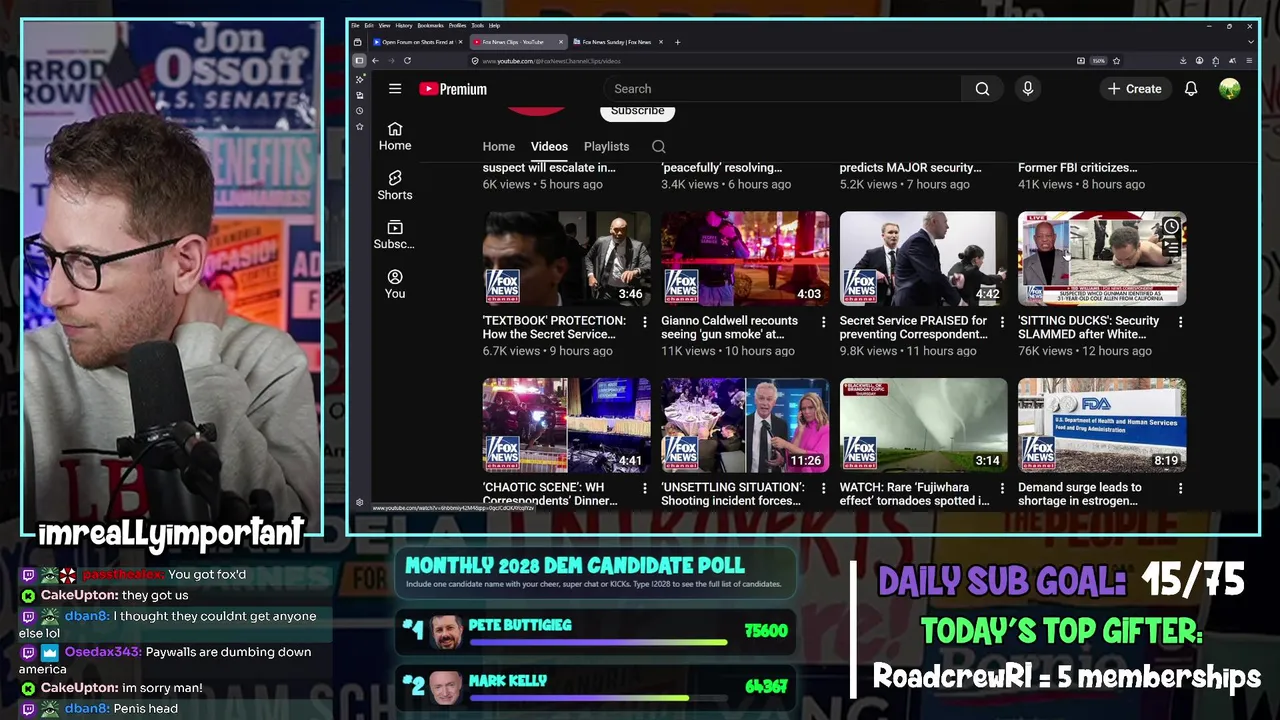
Task: Click the Create button
Action: (1134, 89)
